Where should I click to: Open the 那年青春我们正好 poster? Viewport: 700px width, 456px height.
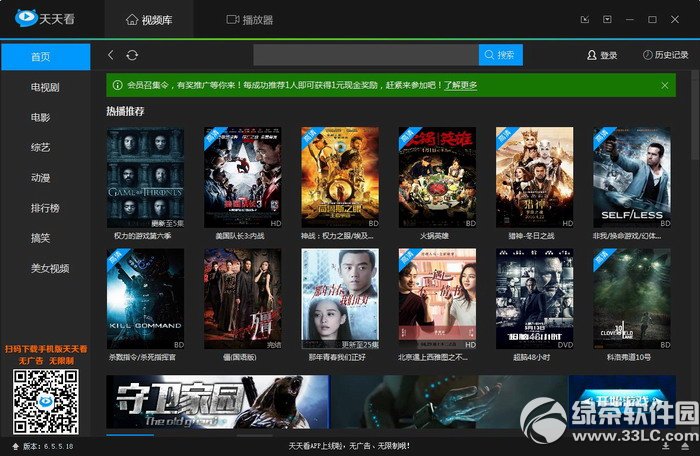[x=340, y=299]
